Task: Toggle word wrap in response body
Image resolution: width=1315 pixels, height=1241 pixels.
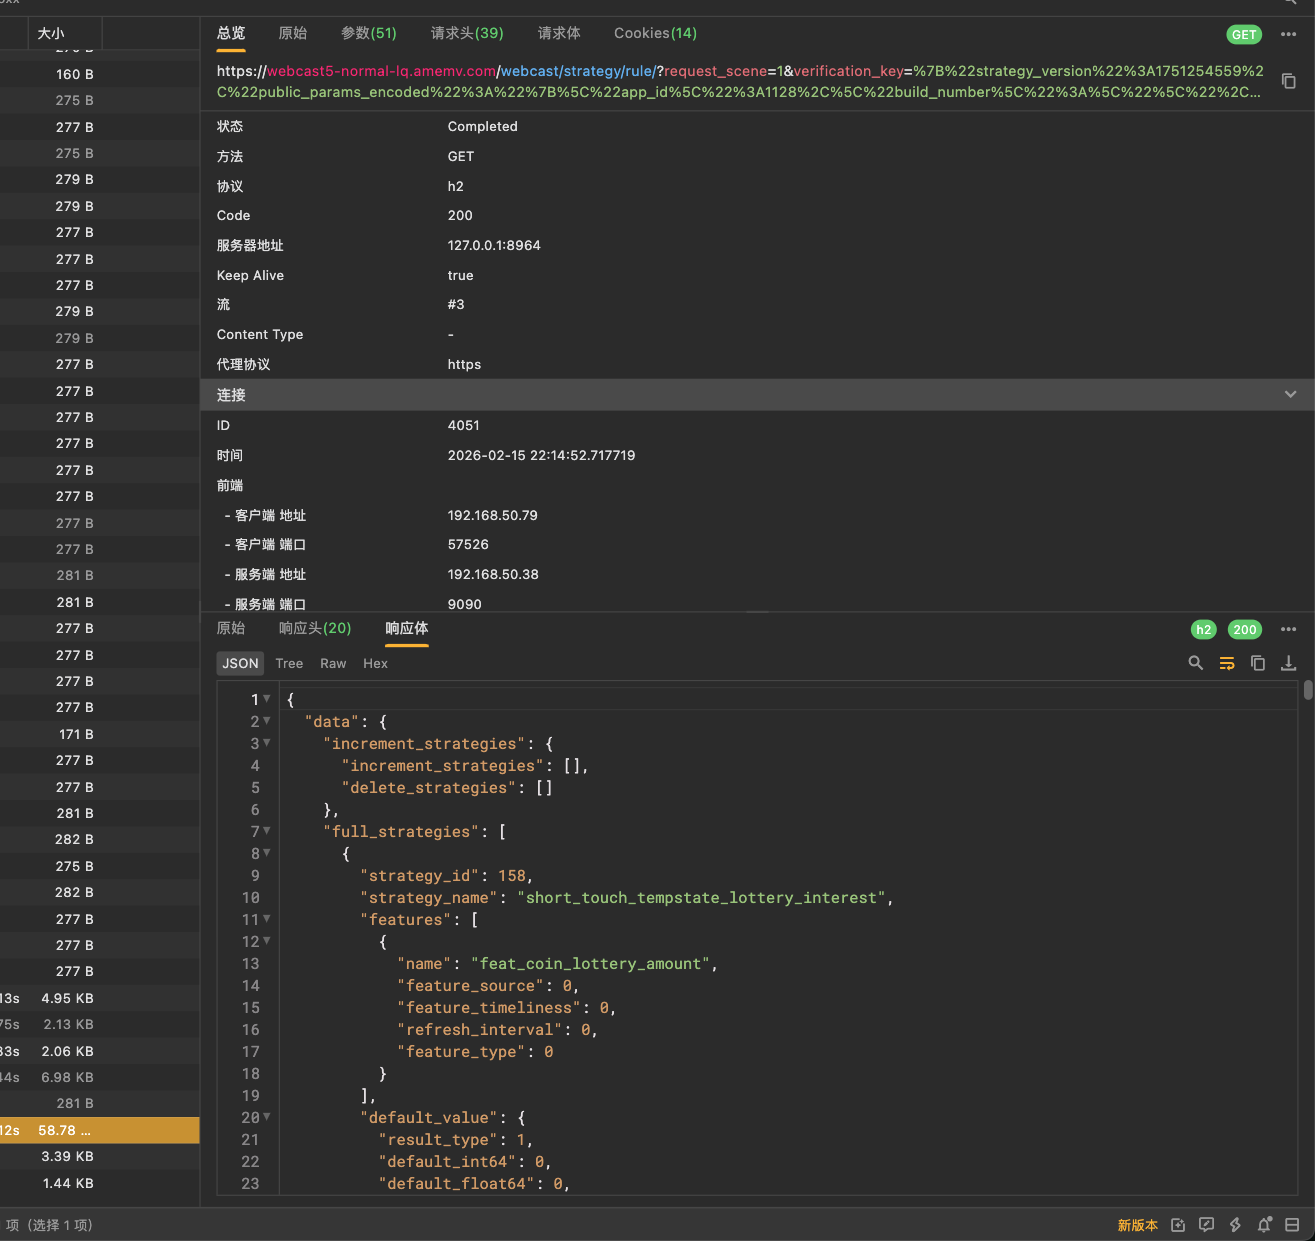Action: tap(1227, 663)
